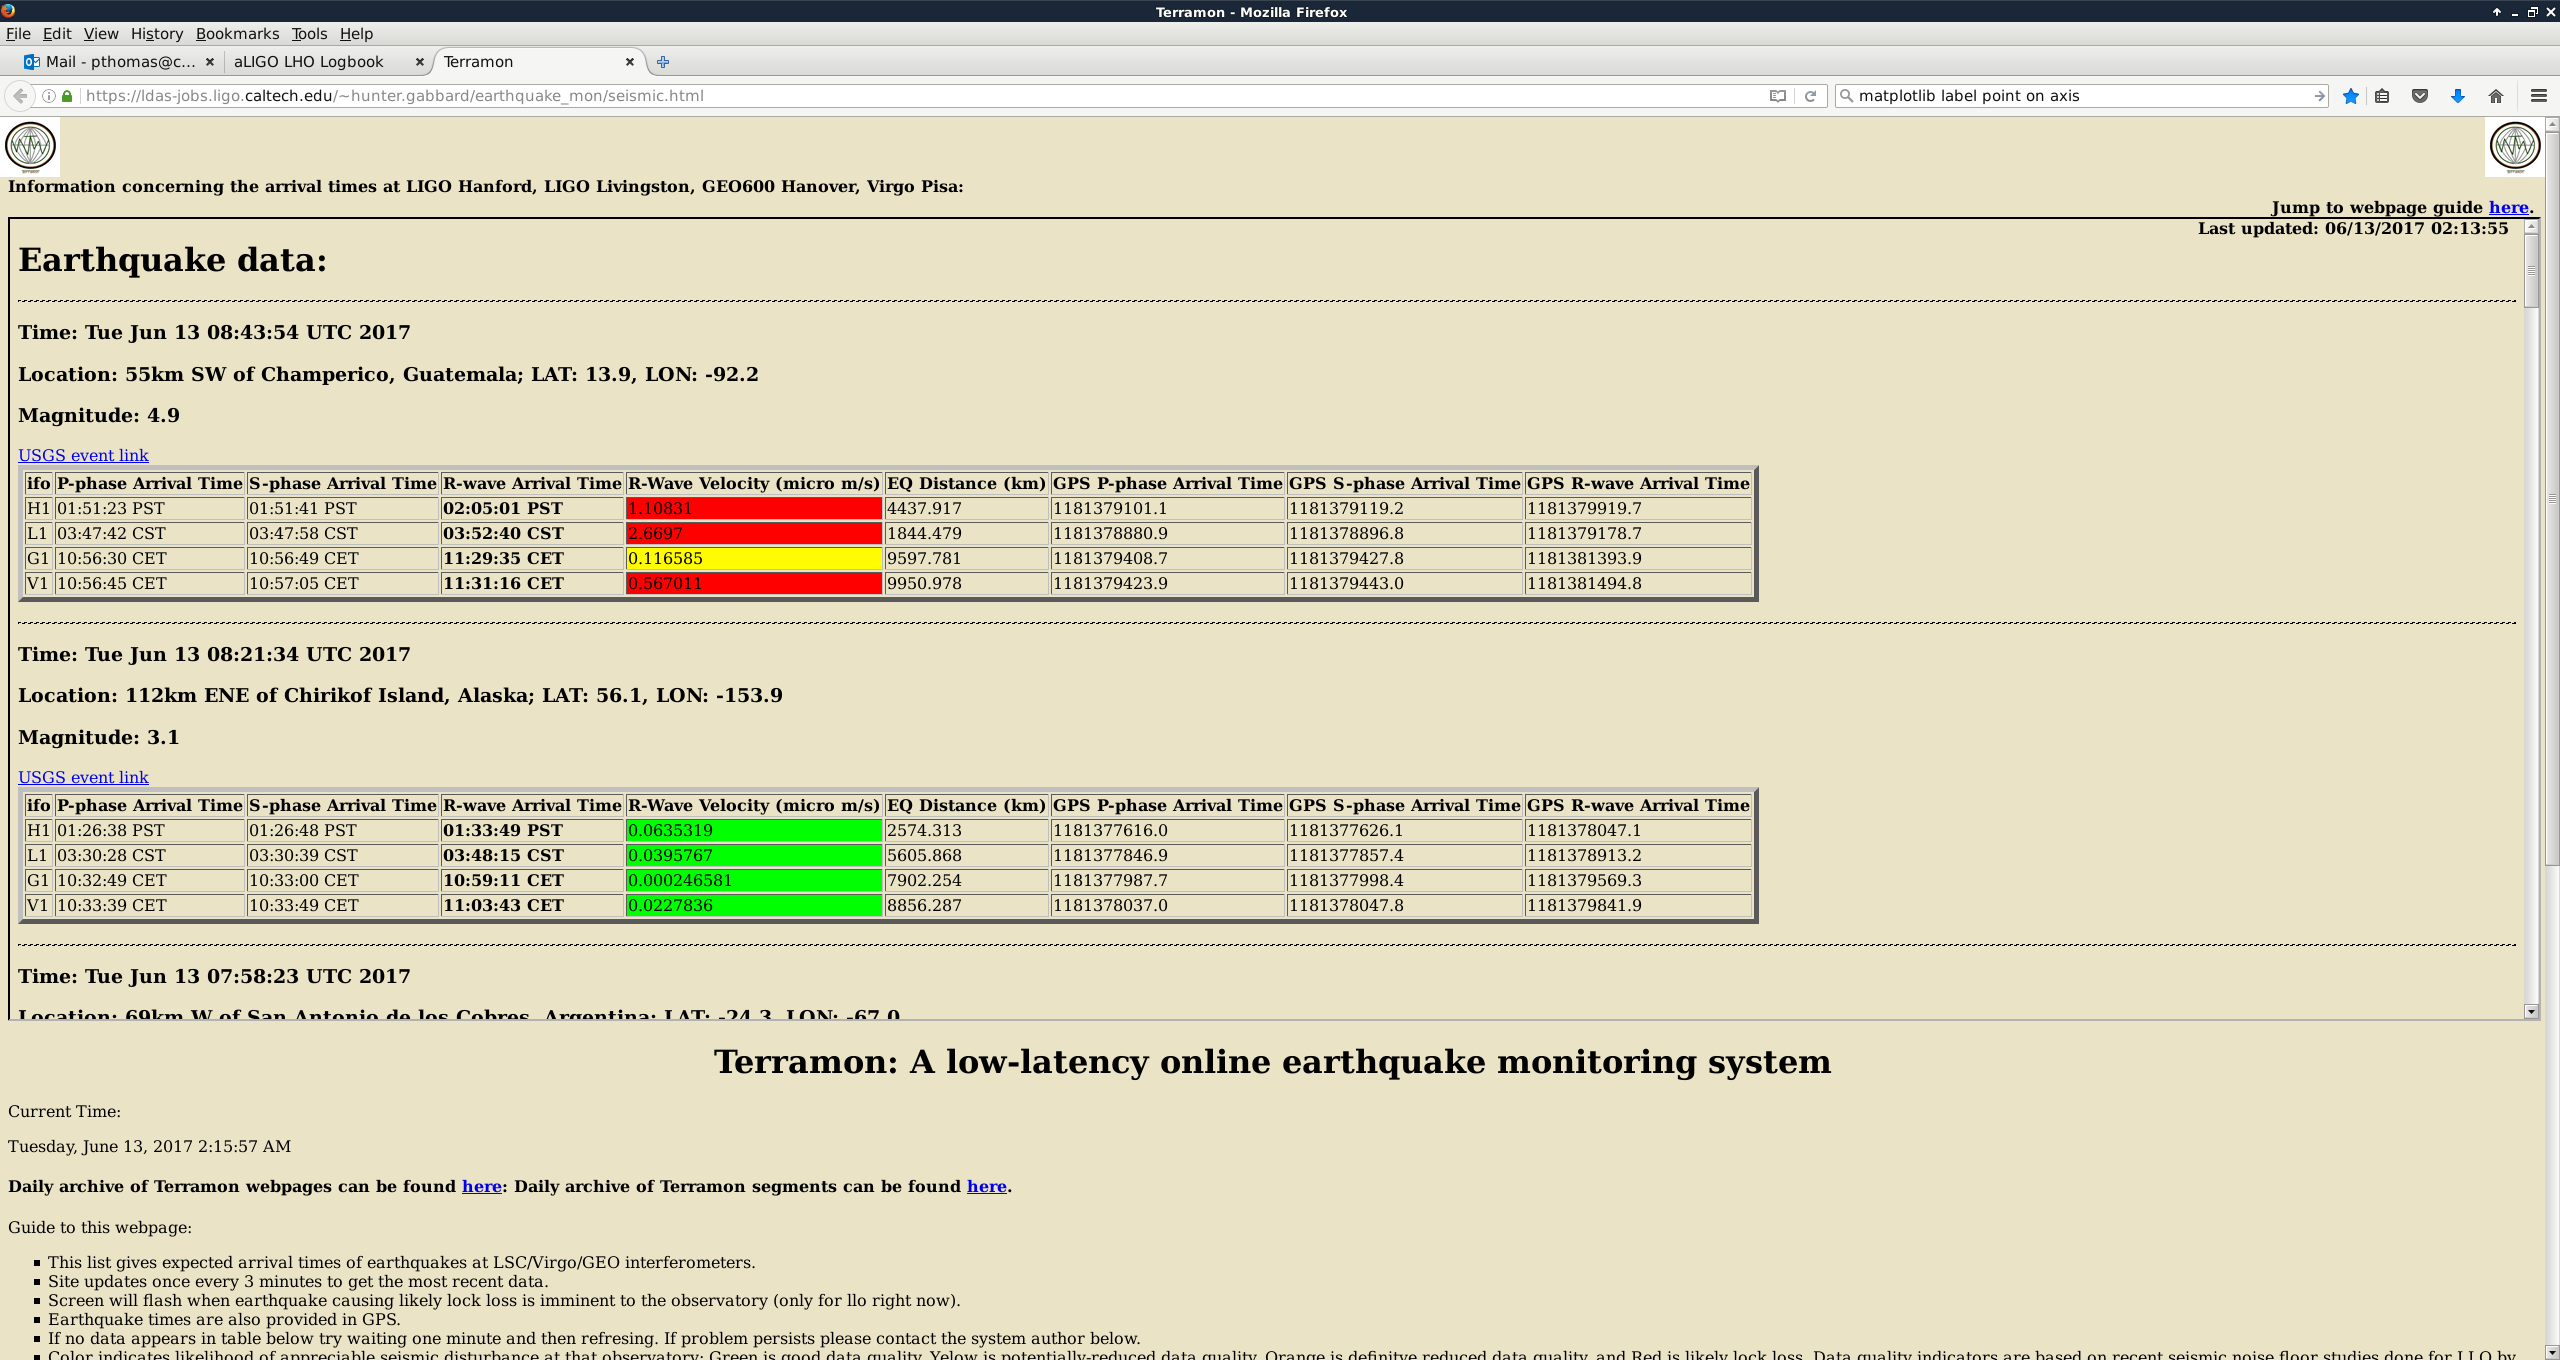Click 'Magnitude: 4.9' text

(99, 415)
